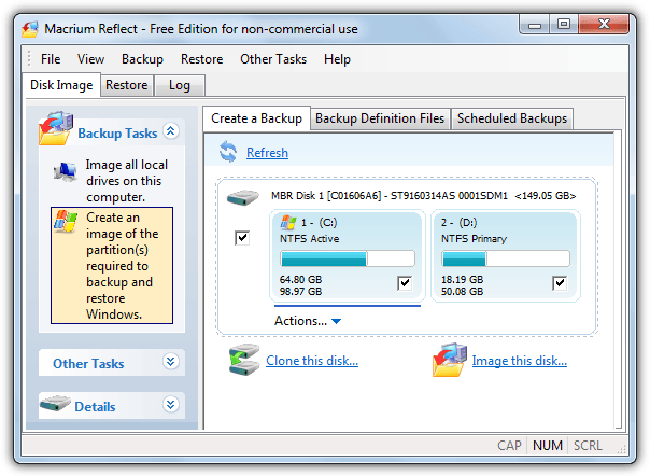This screenshot has height=476, width=650.
Task: Open the Actions dropdown under the disk
Action: (308, 321)
